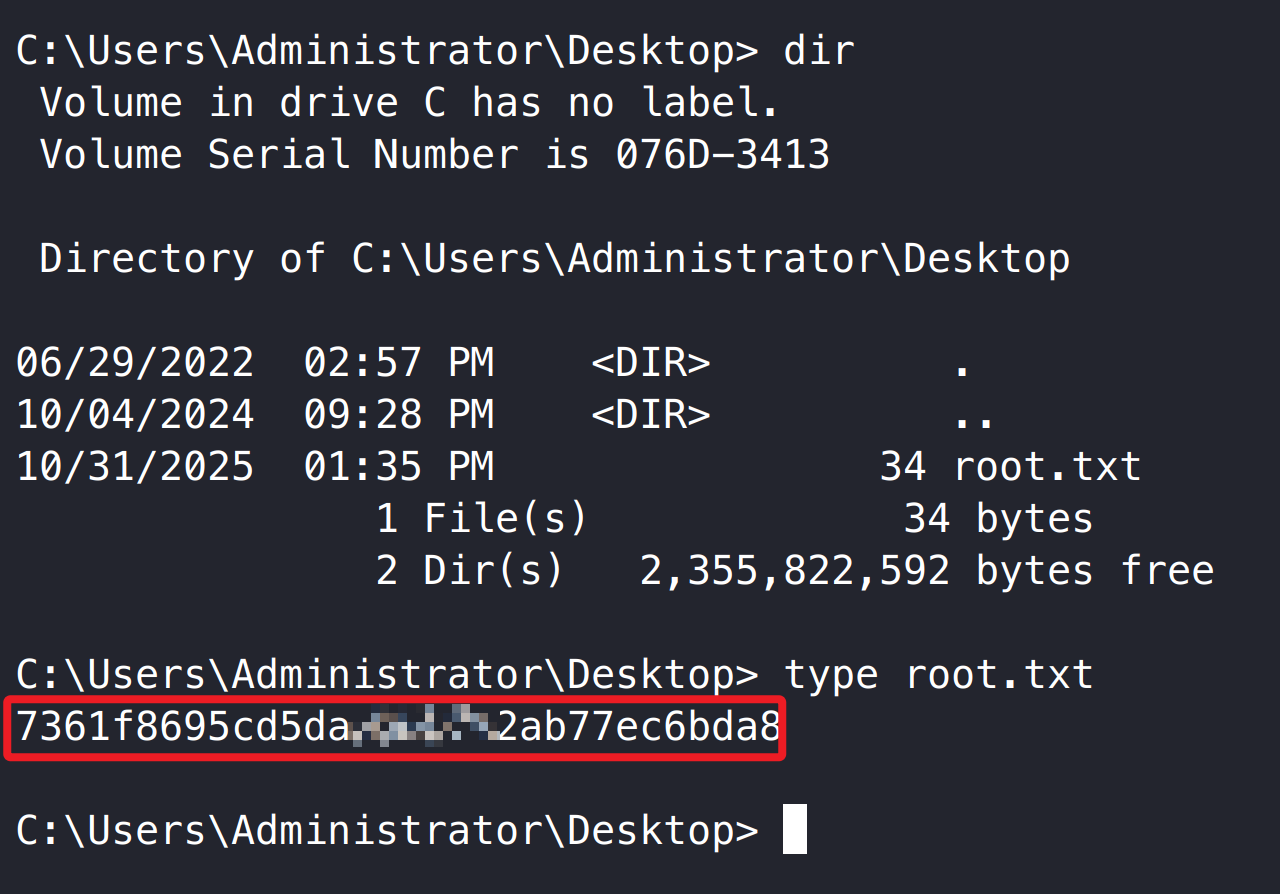Click the volume serial number 076D-3413
The height and width of the screenshot is (894, 1280).
pos(722,154)
